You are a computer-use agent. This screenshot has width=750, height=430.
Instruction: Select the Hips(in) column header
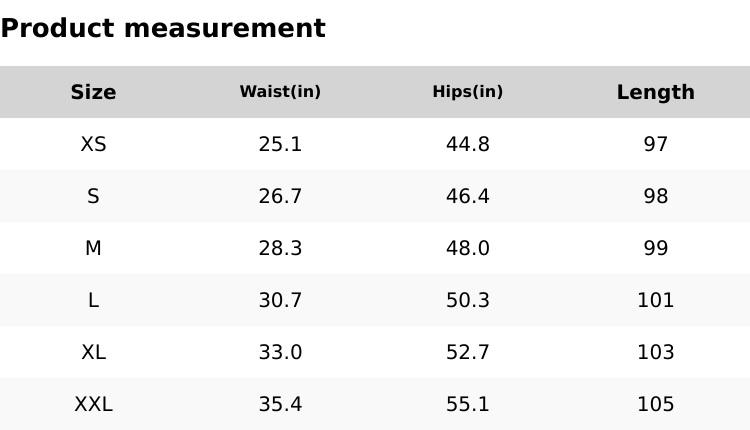click(468, 92)
